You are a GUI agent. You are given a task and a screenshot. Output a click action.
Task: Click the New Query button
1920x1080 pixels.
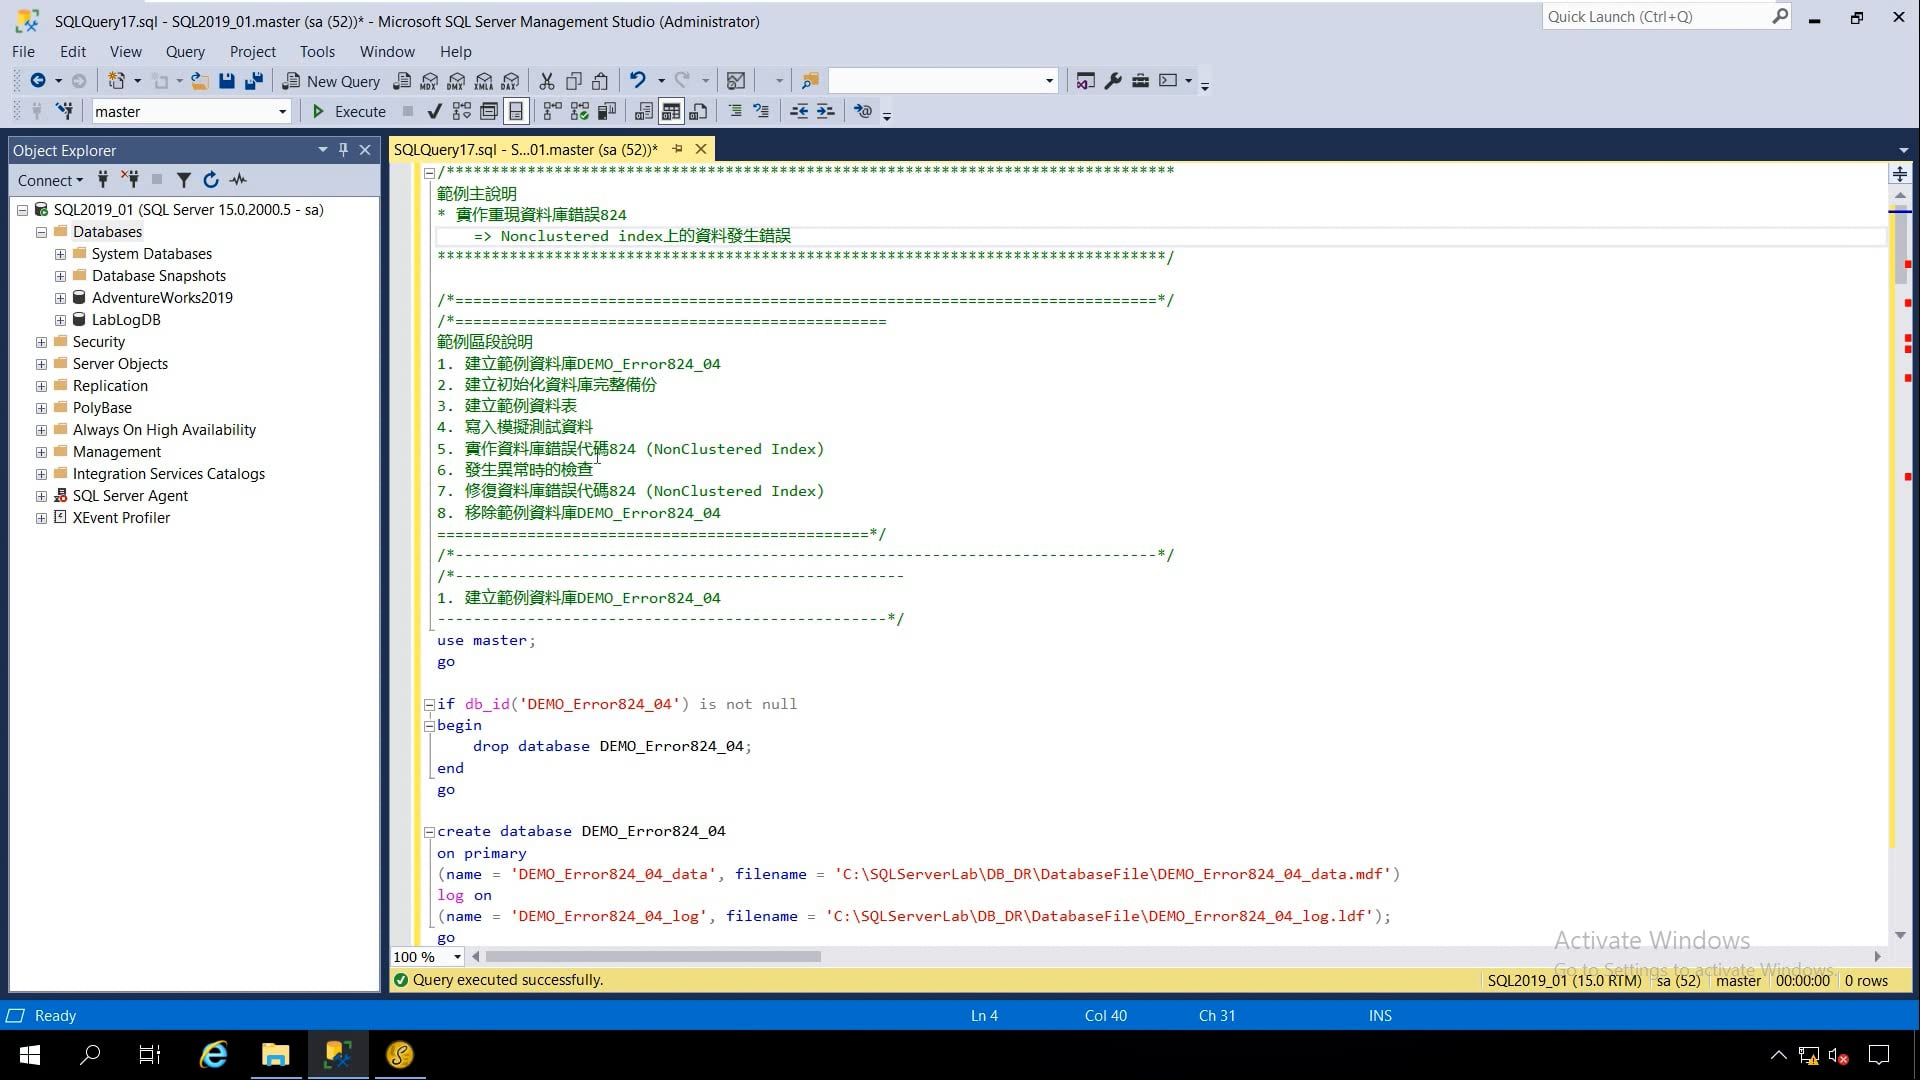click(331, 81)
